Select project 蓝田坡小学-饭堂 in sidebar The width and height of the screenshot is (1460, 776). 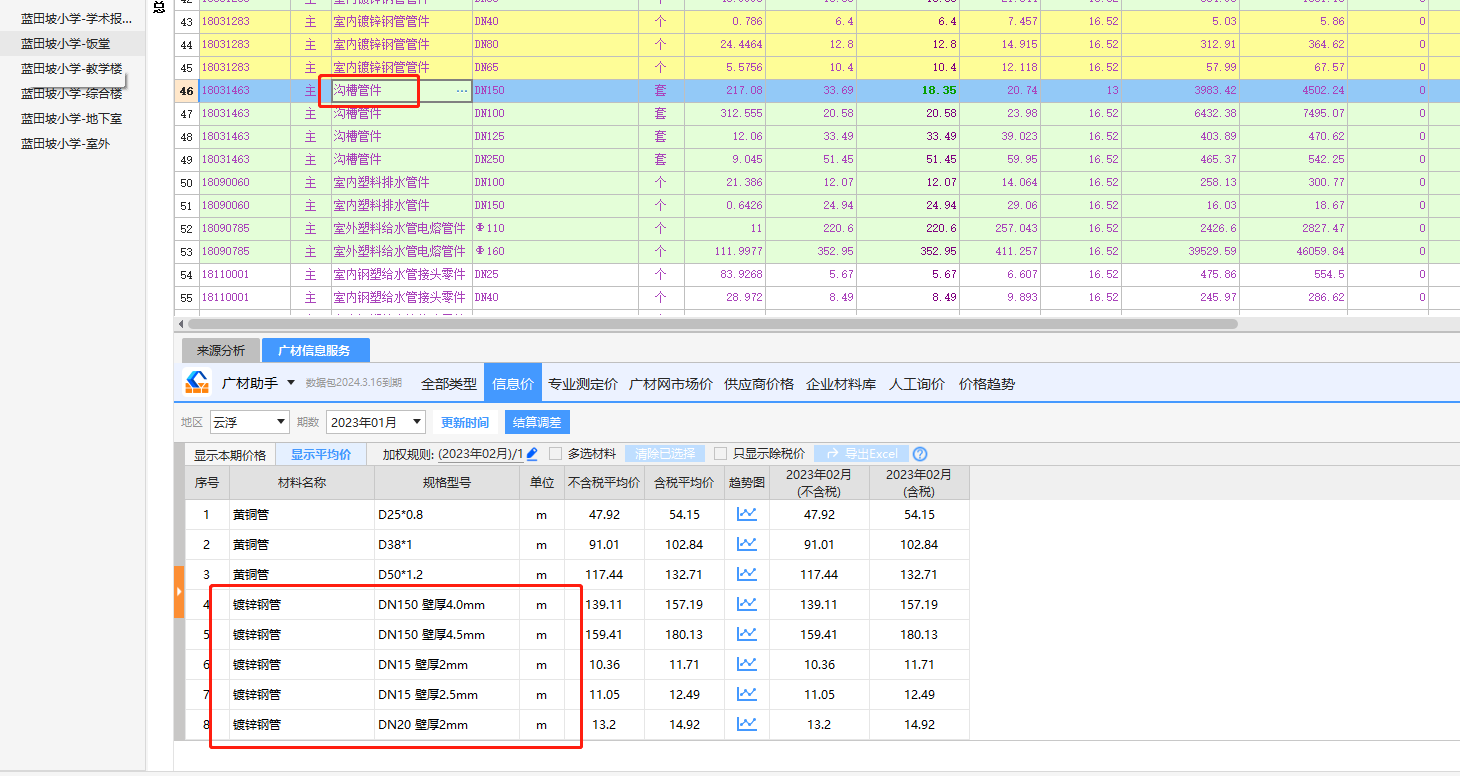point(70,43)
